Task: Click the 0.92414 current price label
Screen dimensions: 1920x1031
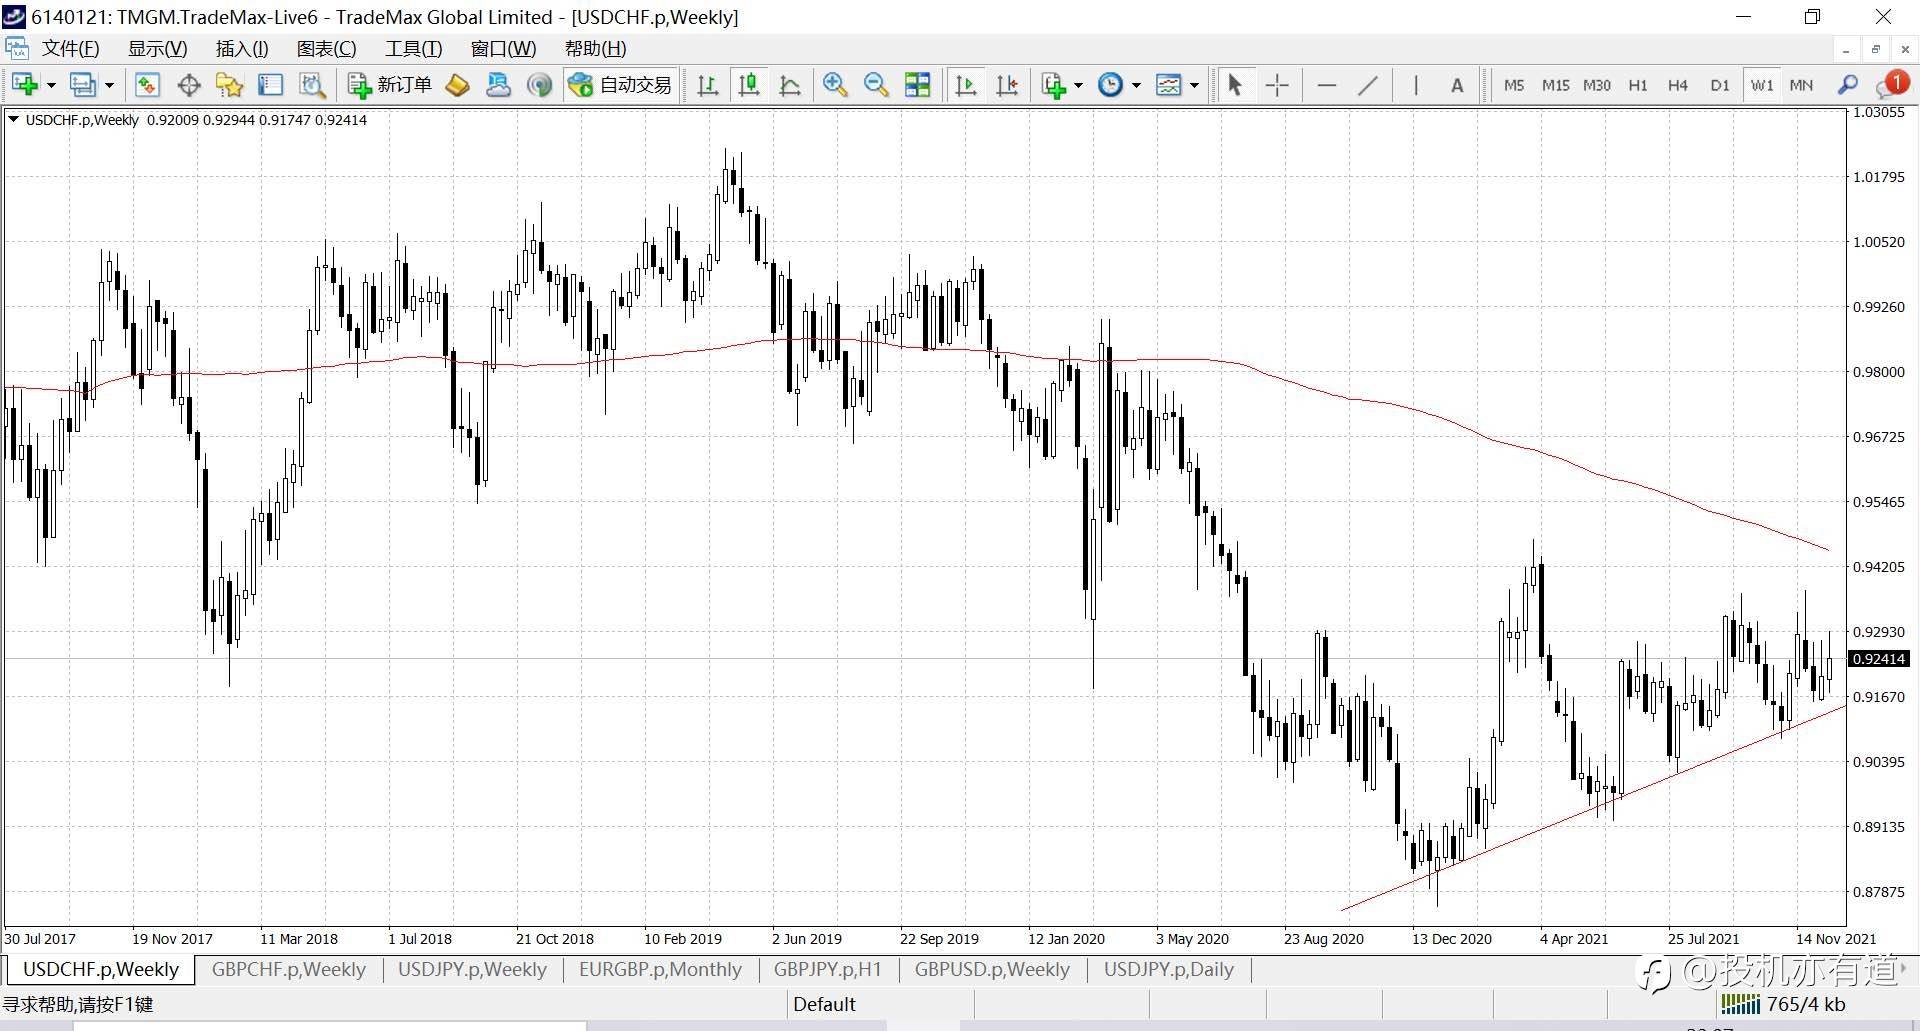Action: [1879, 658]
